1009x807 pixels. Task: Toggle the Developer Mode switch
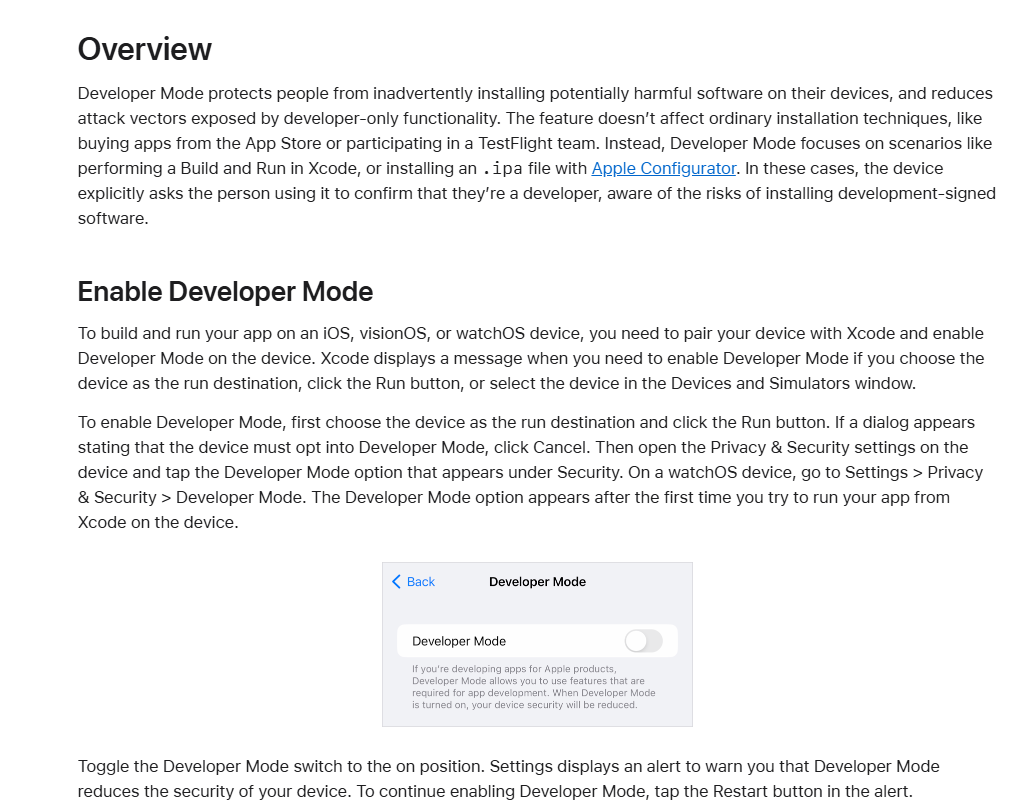click(643, 641)
